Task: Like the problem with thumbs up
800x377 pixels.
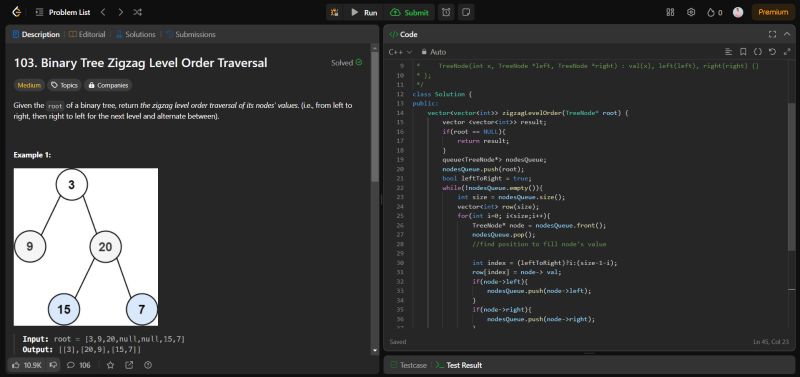Action: pyautogui.click(x=27, y=365)
